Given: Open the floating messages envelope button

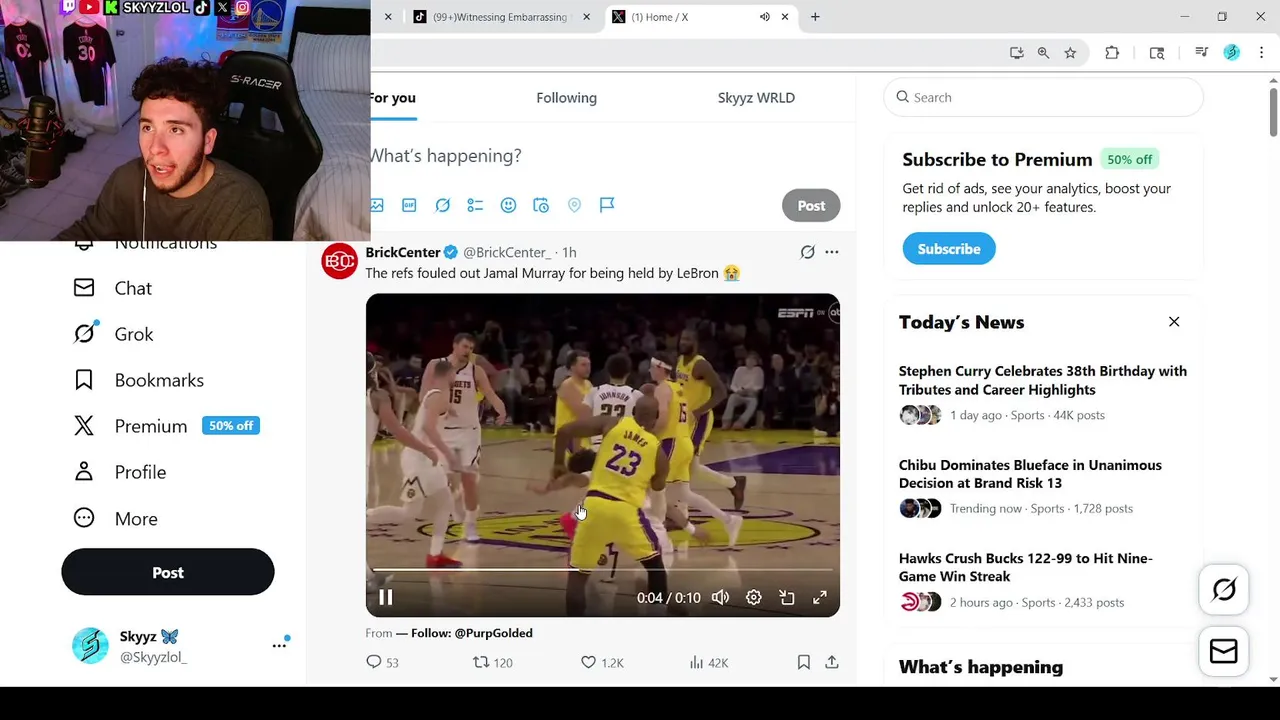Looking at the screenshot, I should tap(1224, 652).
